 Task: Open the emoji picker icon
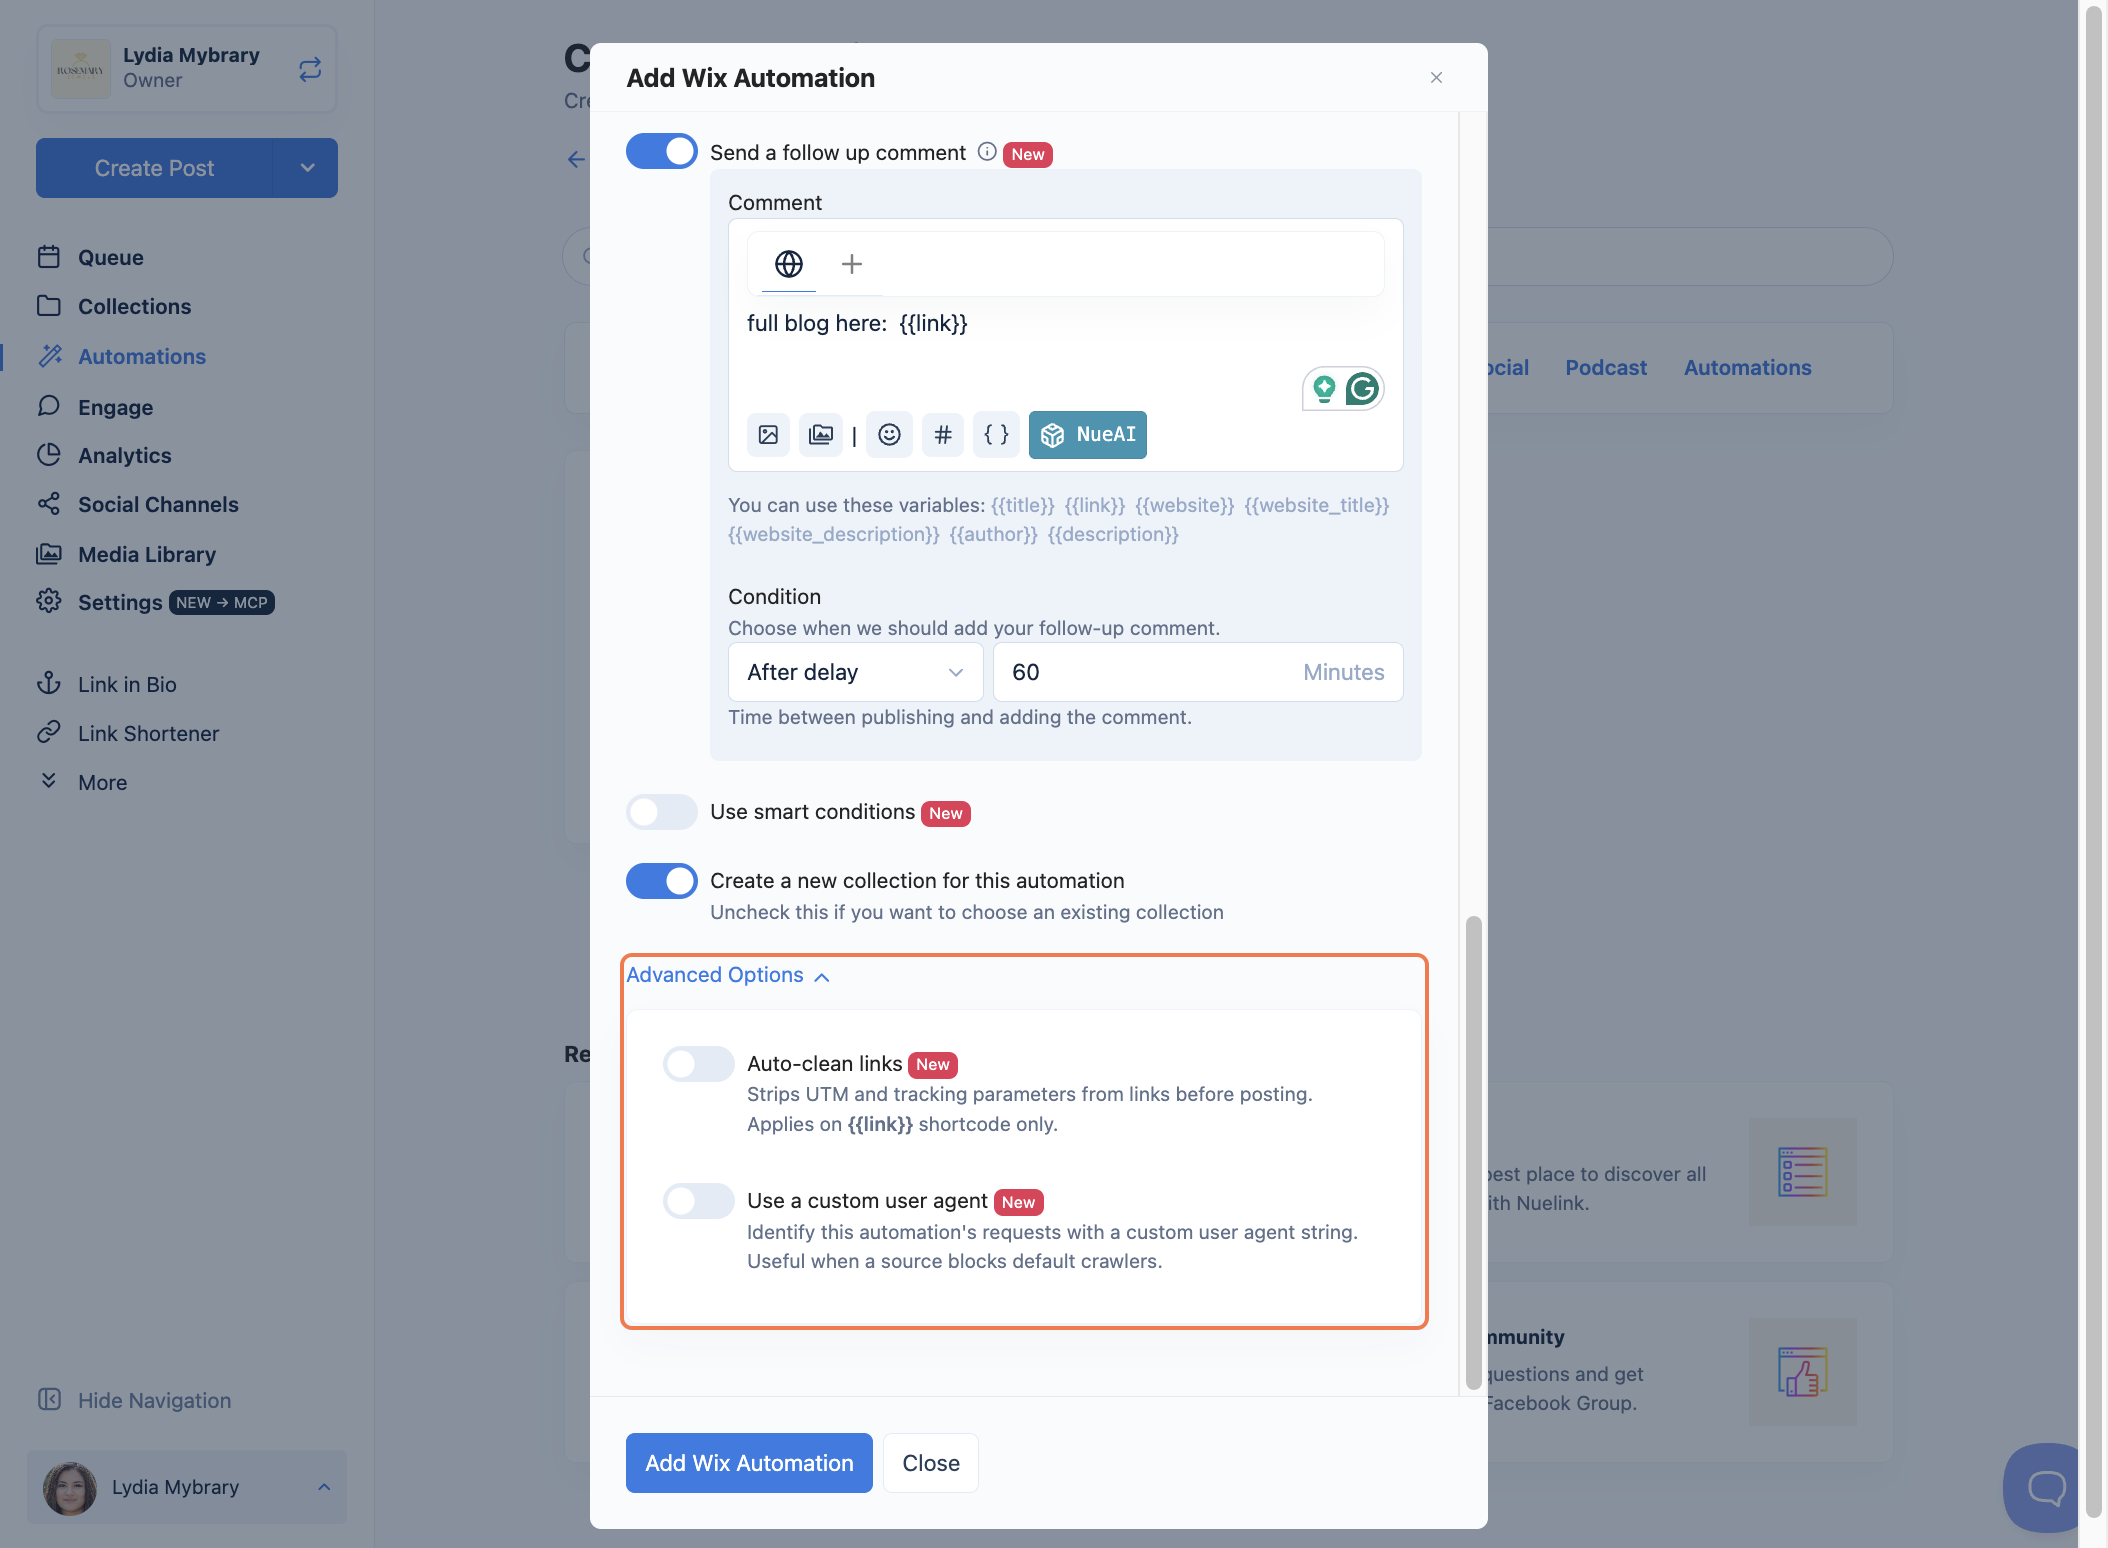tap(889, 435)
